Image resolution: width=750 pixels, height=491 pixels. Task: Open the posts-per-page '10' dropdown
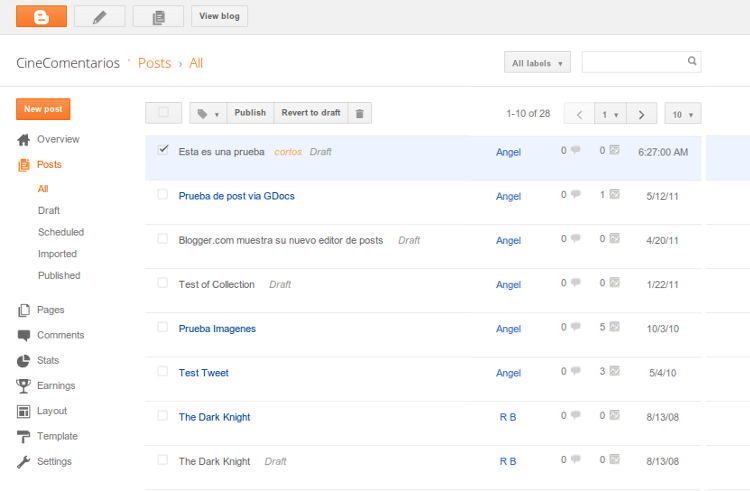(682, 114)
